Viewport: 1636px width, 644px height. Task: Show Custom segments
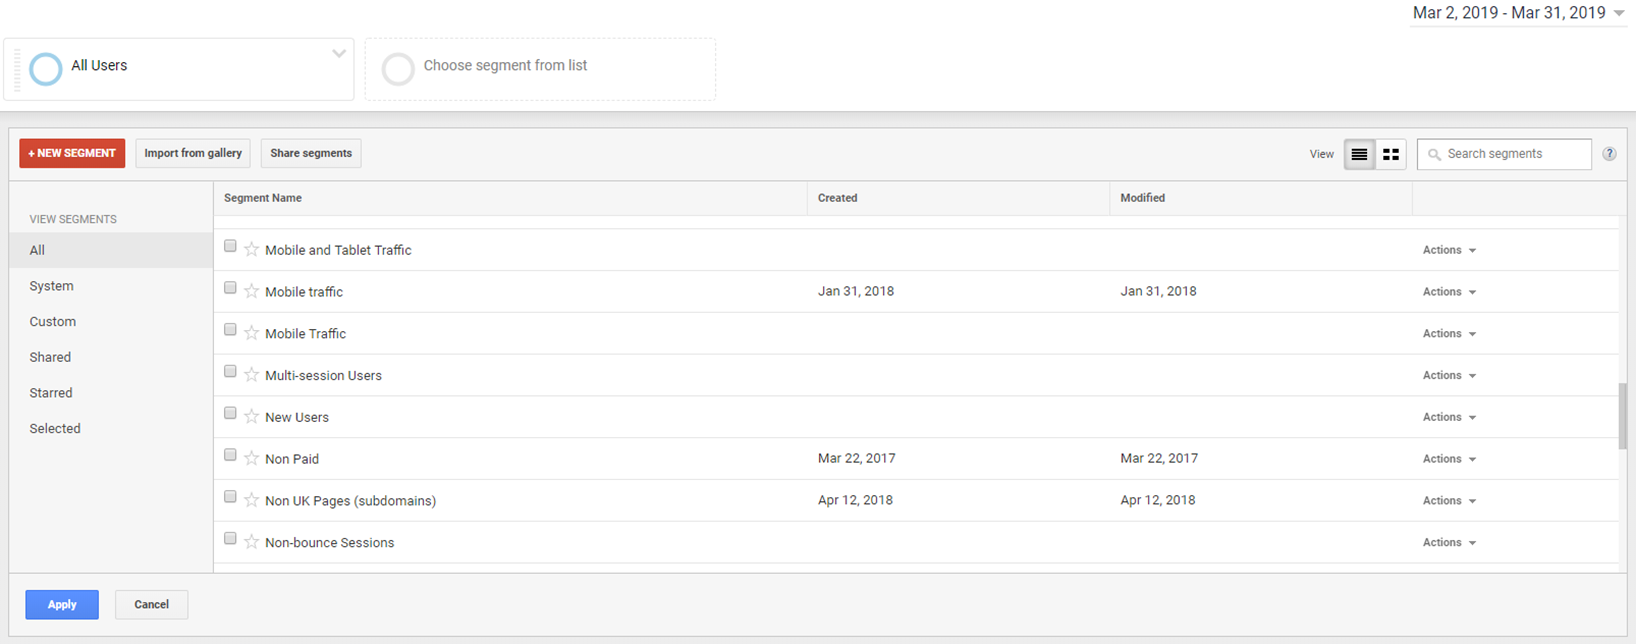pyautogui.click(x=111, y=322)
